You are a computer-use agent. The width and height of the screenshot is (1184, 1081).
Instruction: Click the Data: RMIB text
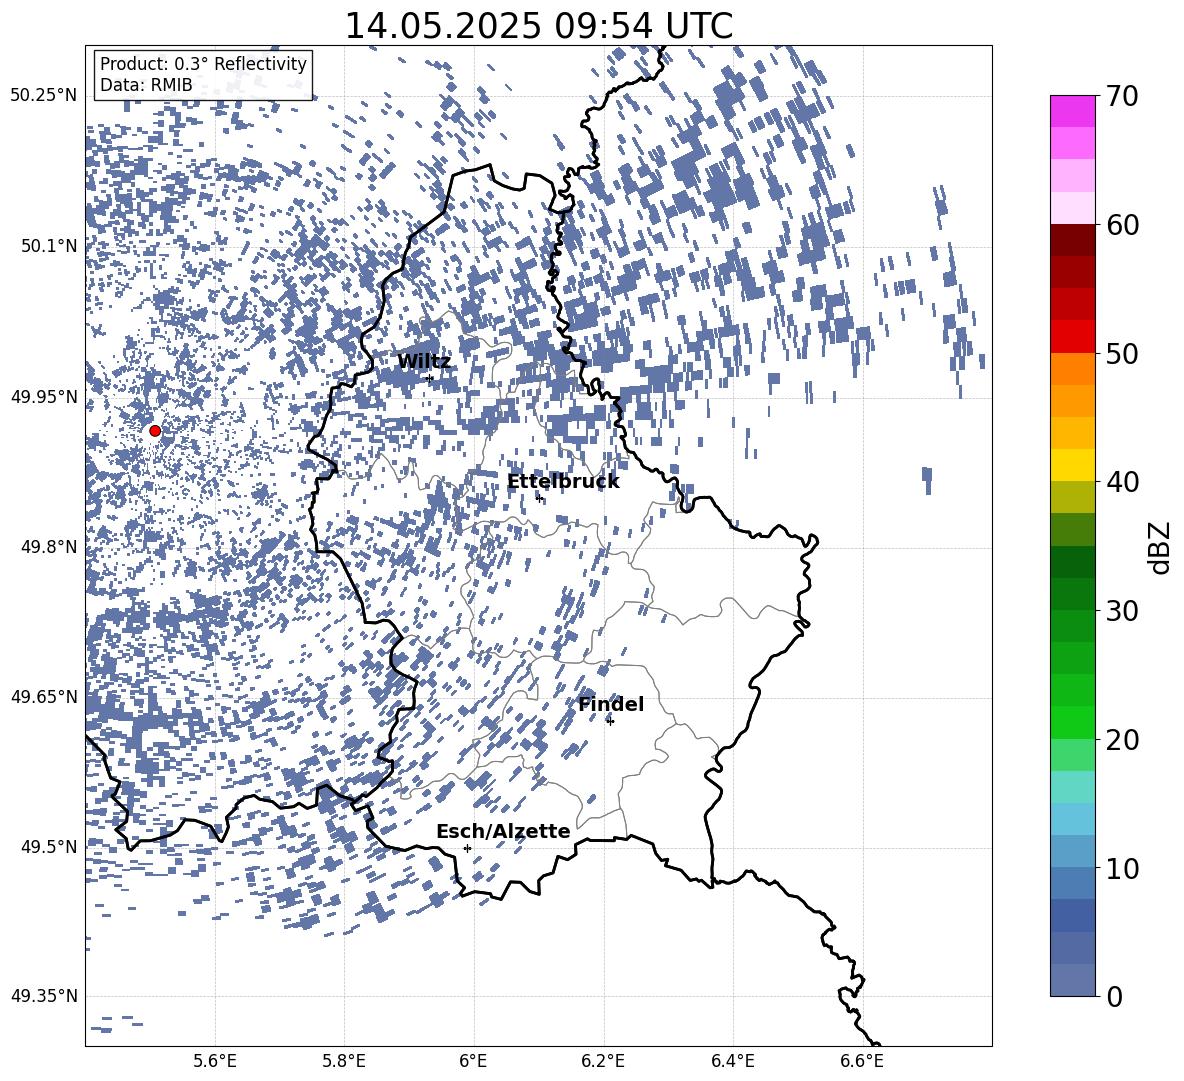click(146, 85)
